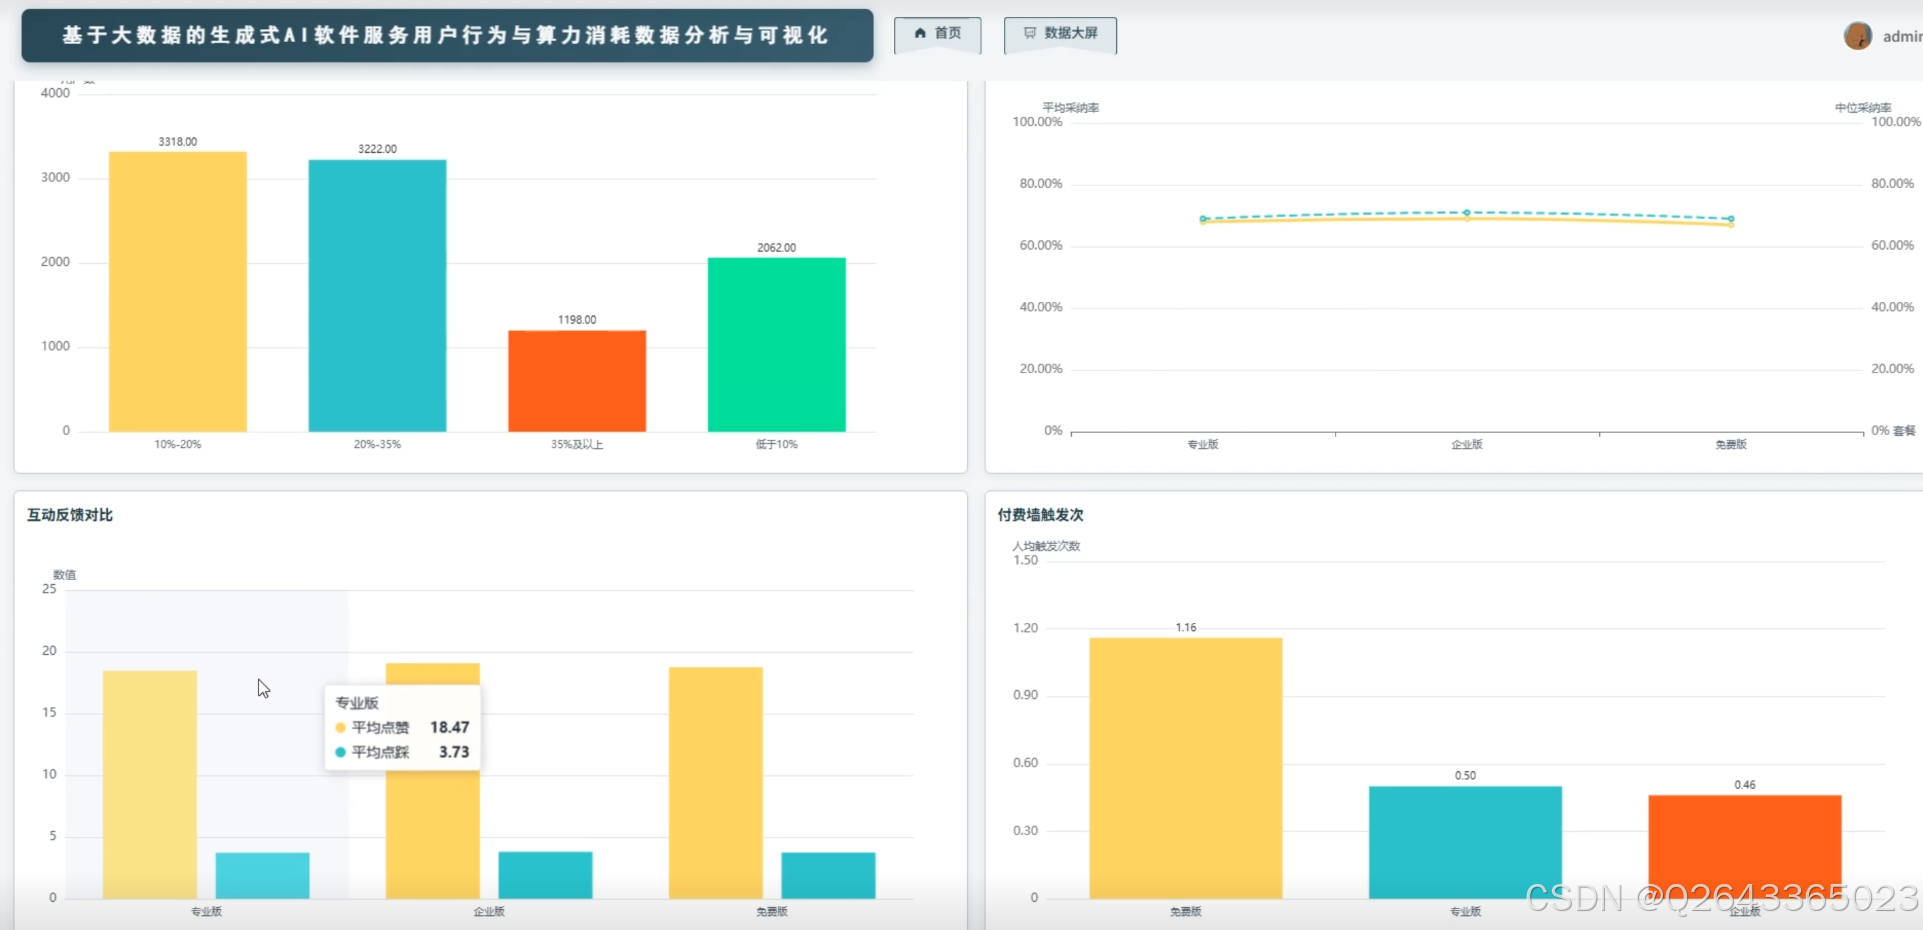Open the 数据大屏 data screen
The width and height of the screenshot is (1923, 930).
pos(1060,34)
